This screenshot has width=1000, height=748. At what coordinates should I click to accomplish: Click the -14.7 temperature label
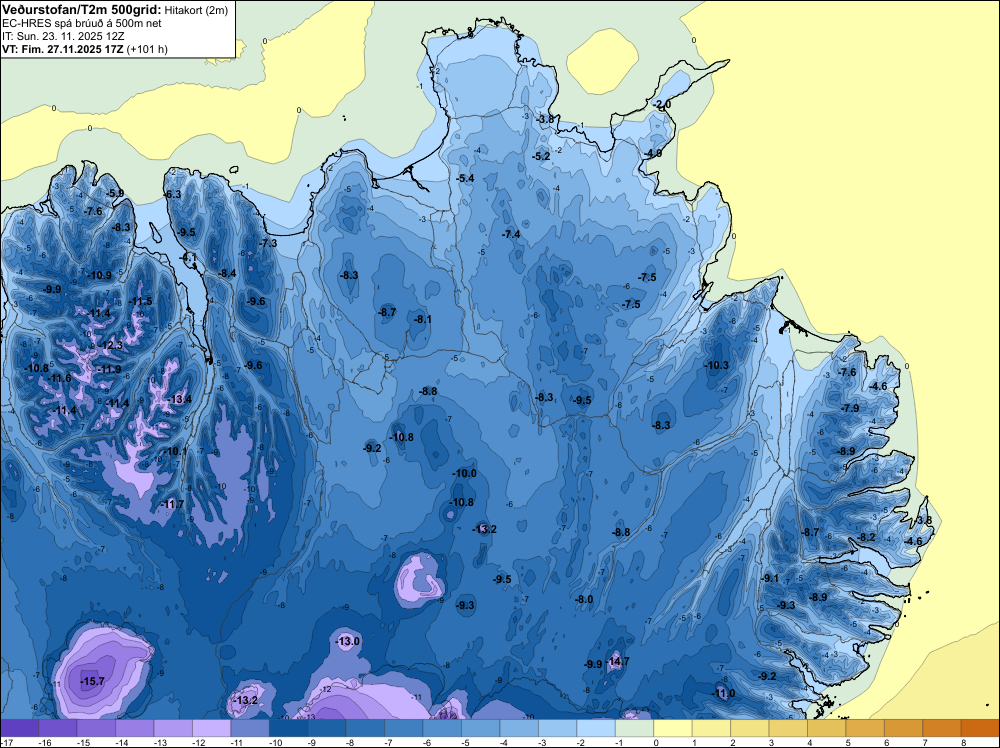coord(617,661)
